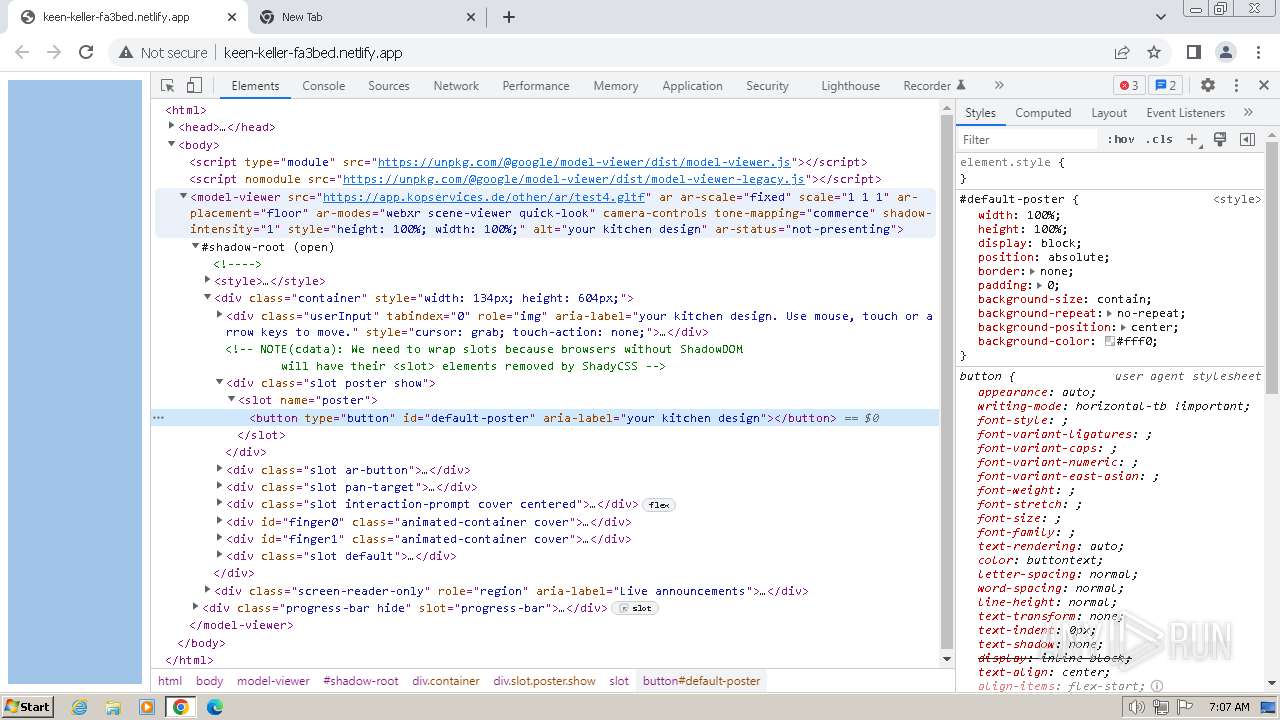Bookmark this page with star icon
This screenshot has height=720, width=1280.
pos(1154,52)
